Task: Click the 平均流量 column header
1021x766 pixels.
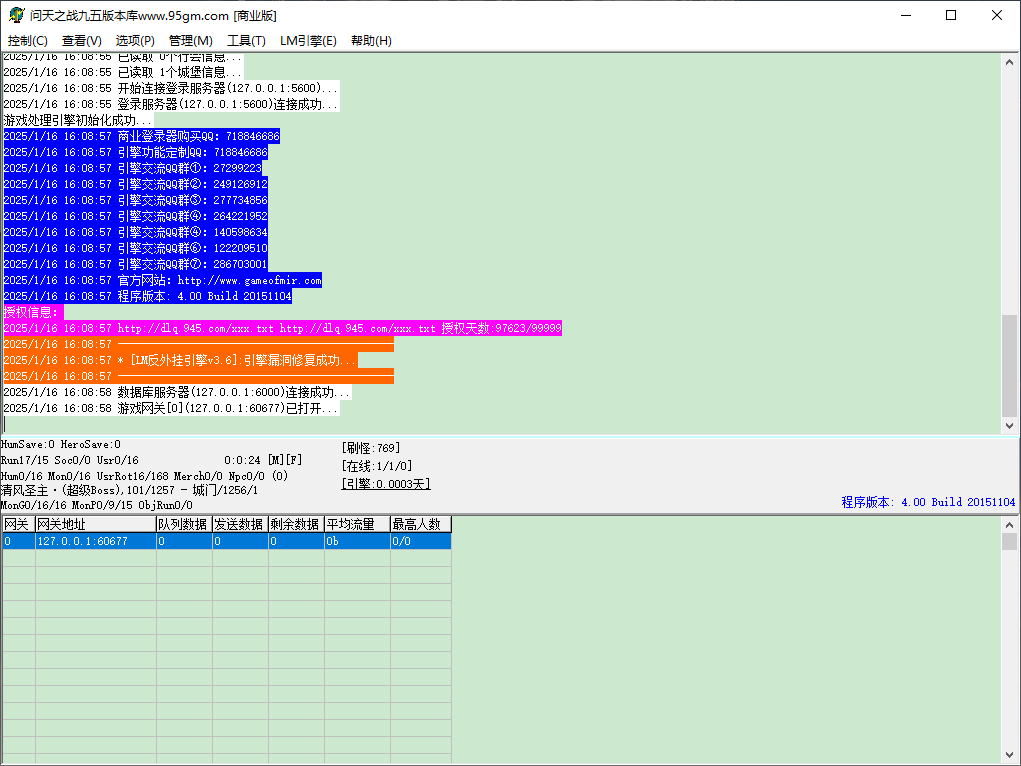Action: [x=357, y=524]
